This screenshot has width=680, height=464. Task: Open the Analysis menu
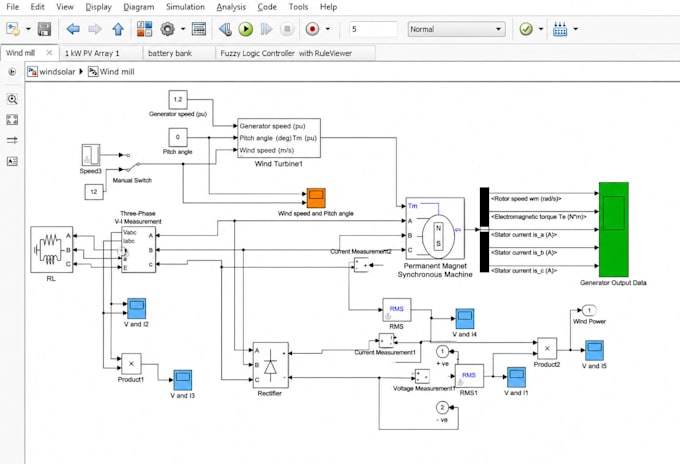pyautogui.click(x=231, y=7)
